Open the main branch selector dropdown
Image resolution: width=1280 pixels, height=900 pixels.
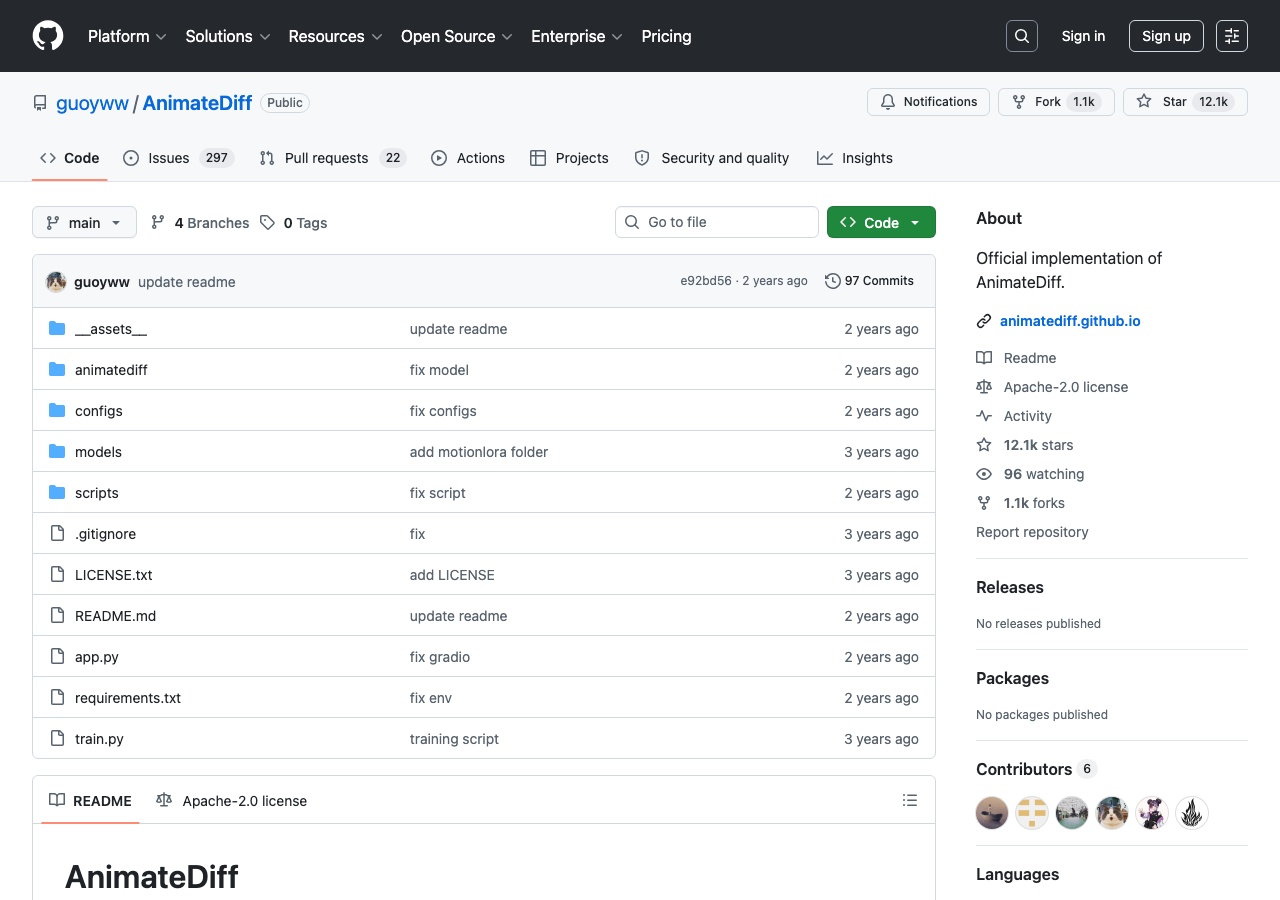(84, 222)
